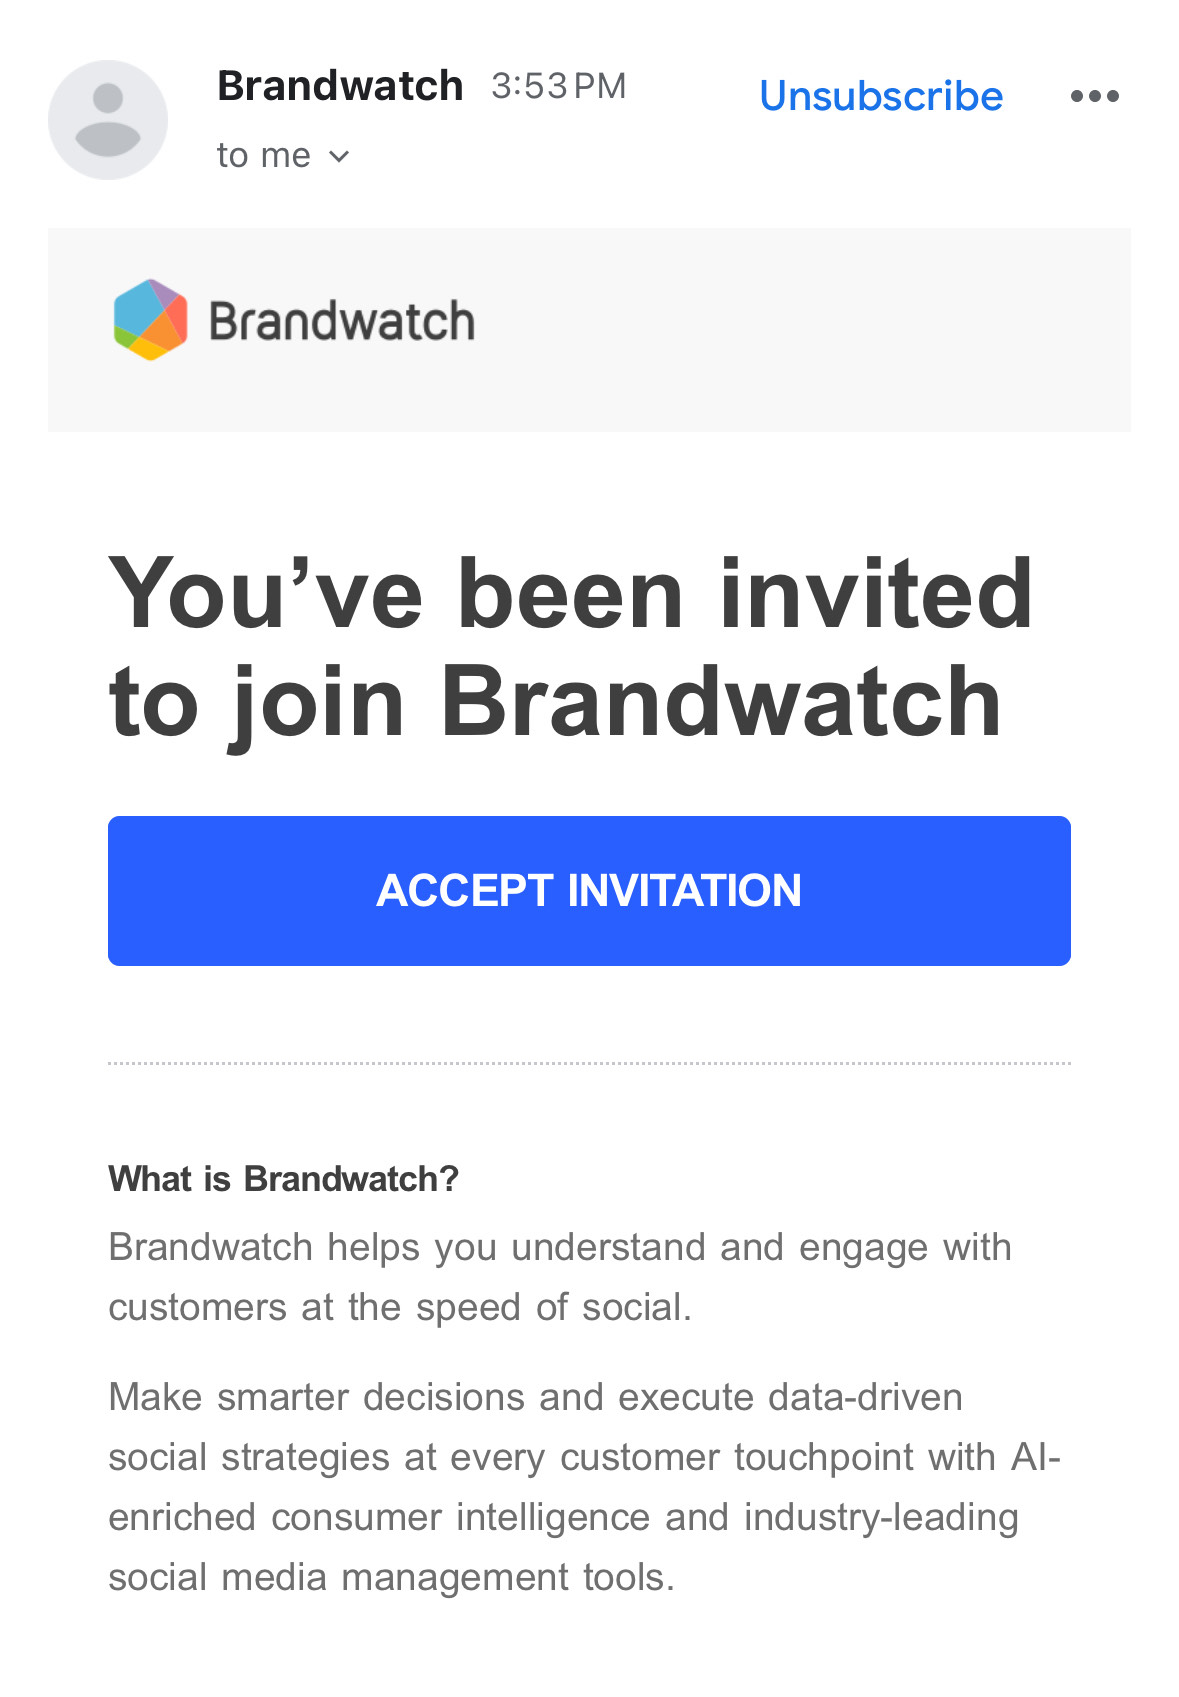Tap the 'to me' recipient text
1179x1697 pixels.
point(264,156)
